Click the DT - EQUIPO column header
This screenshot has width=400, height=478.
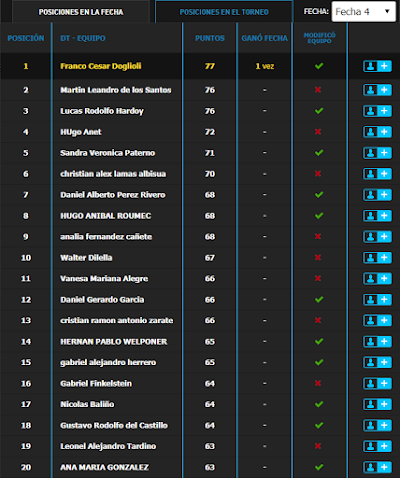point(83,38)
